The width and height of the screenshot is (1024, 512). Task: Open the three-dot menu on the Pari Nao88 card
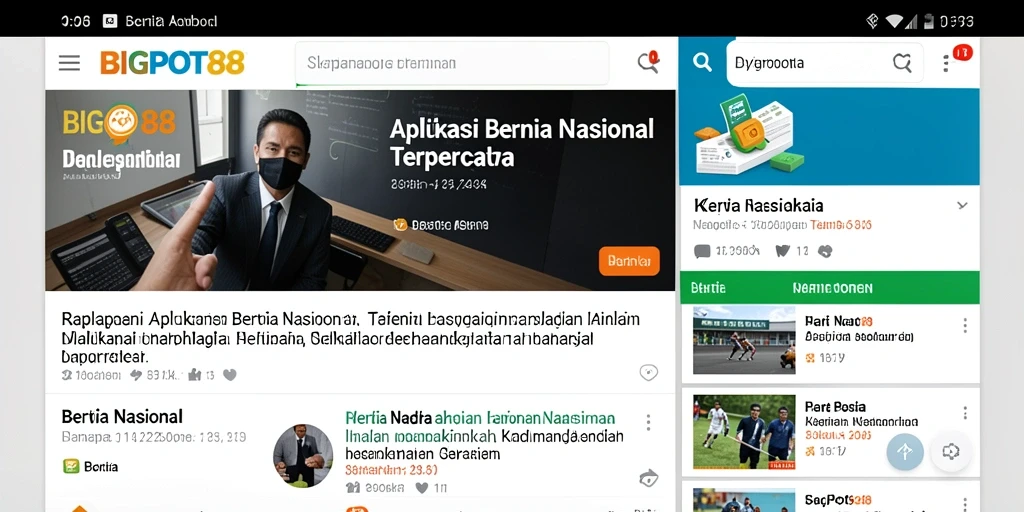[965, 325]
